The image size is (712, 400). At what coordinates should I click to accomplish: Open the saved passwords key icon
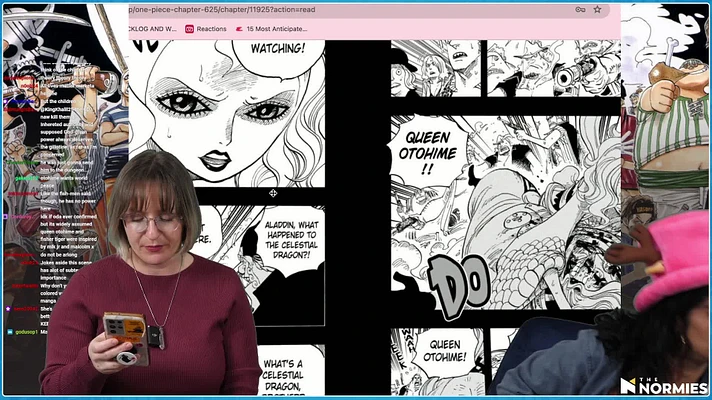click(580, 10)
